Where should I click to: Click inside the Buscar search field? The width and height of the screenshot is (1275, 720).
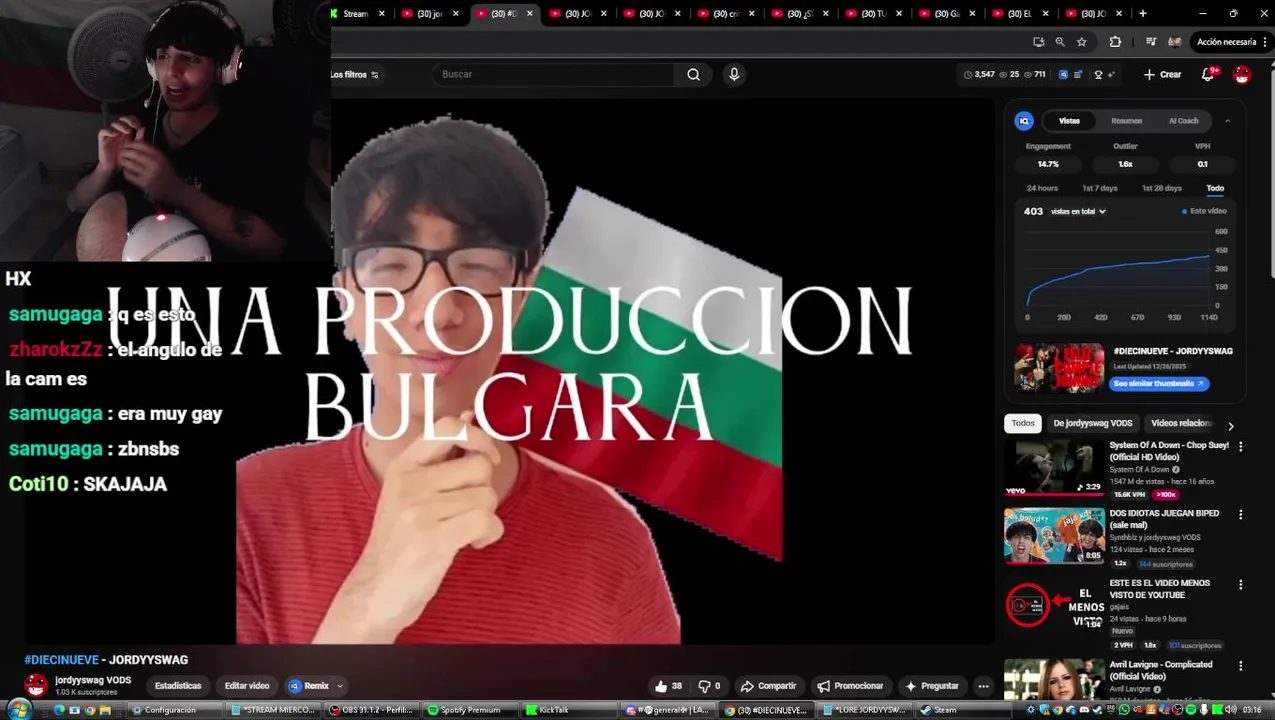tap(555, 74)
